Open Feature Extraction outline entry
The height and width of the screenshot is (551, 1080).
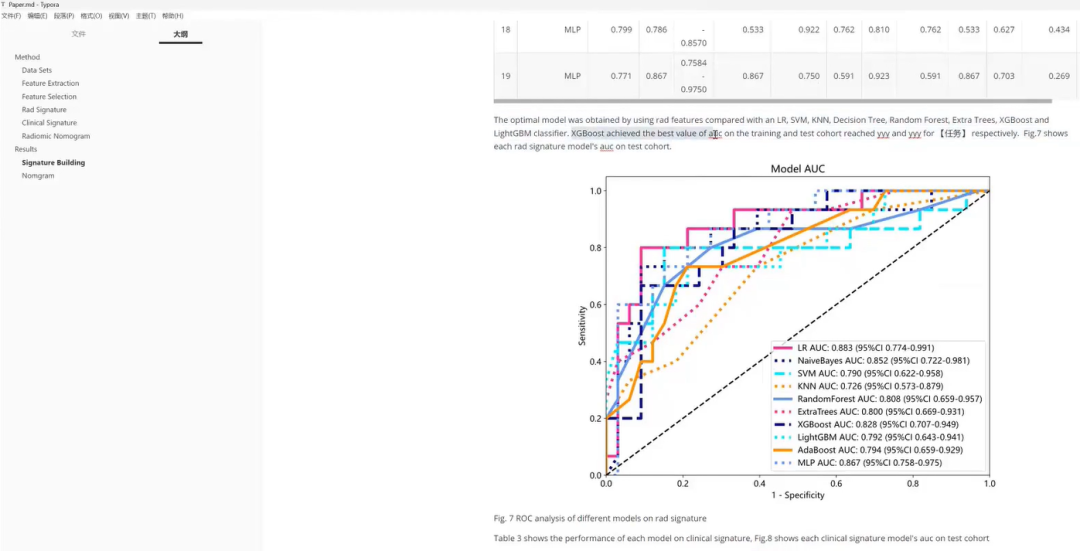[x=50, y=83]
